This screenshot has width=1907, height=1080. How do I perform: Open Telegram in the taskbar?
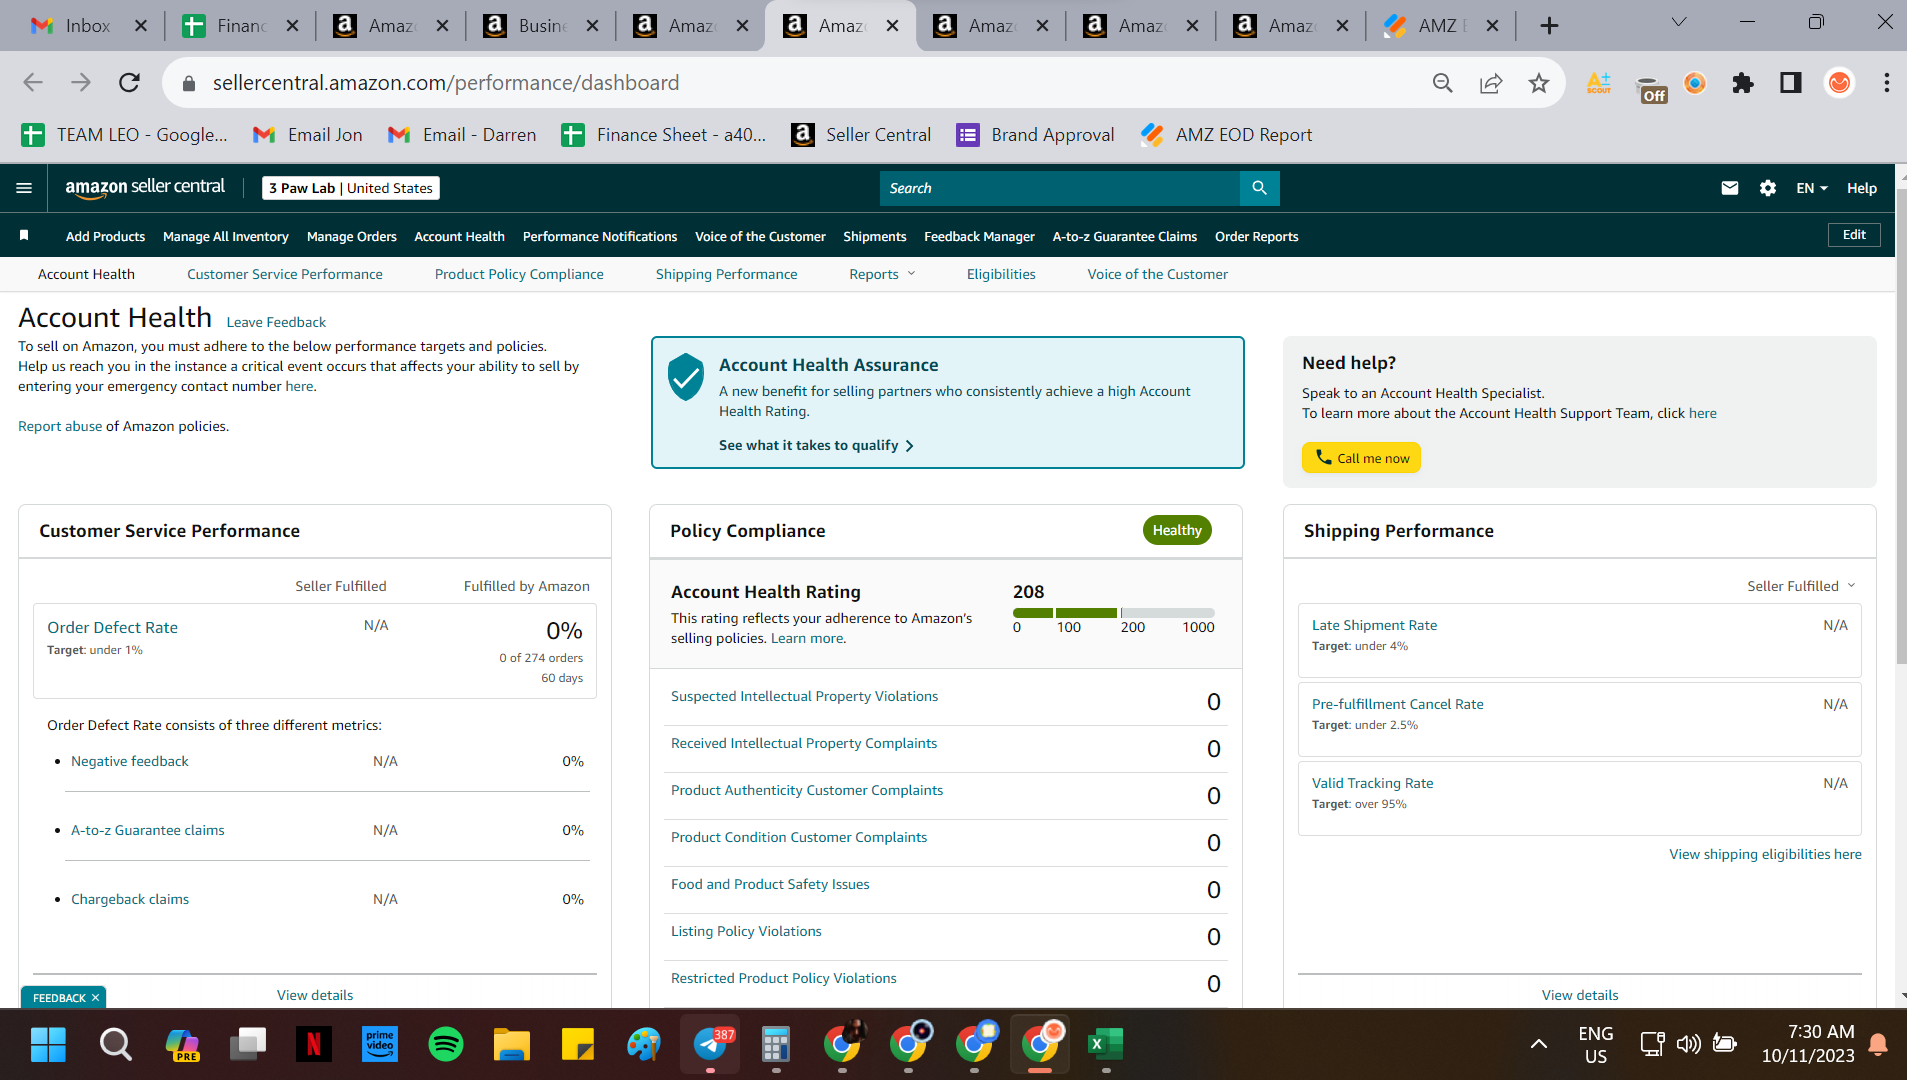[711, 1044]
